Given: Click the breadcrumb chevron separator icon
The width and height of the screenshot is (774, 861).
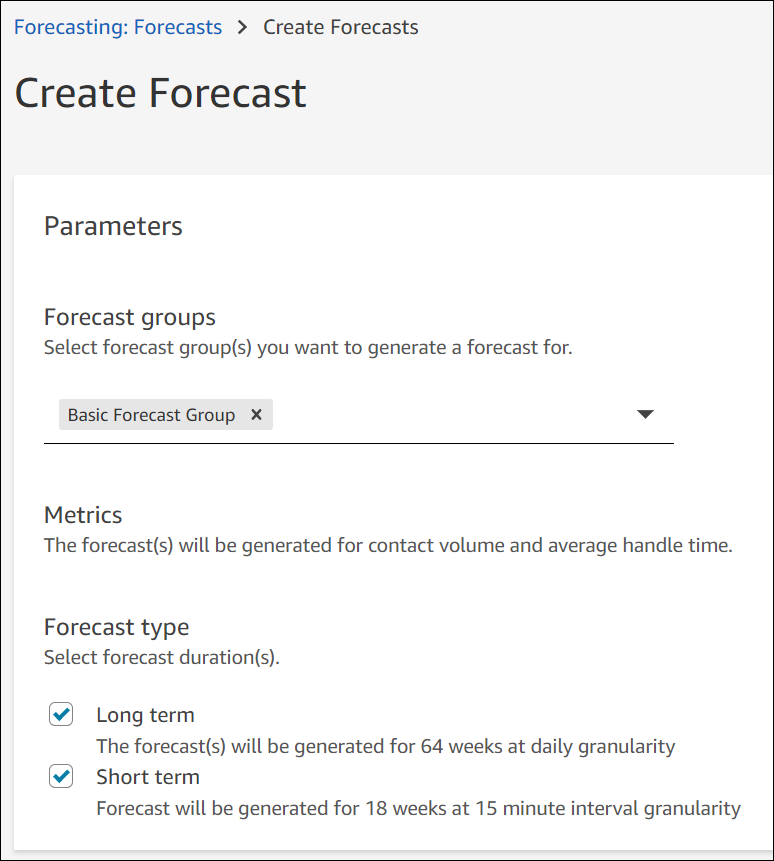Looking at the screenshot, I should pyautogui.click(x=241, y=27).
